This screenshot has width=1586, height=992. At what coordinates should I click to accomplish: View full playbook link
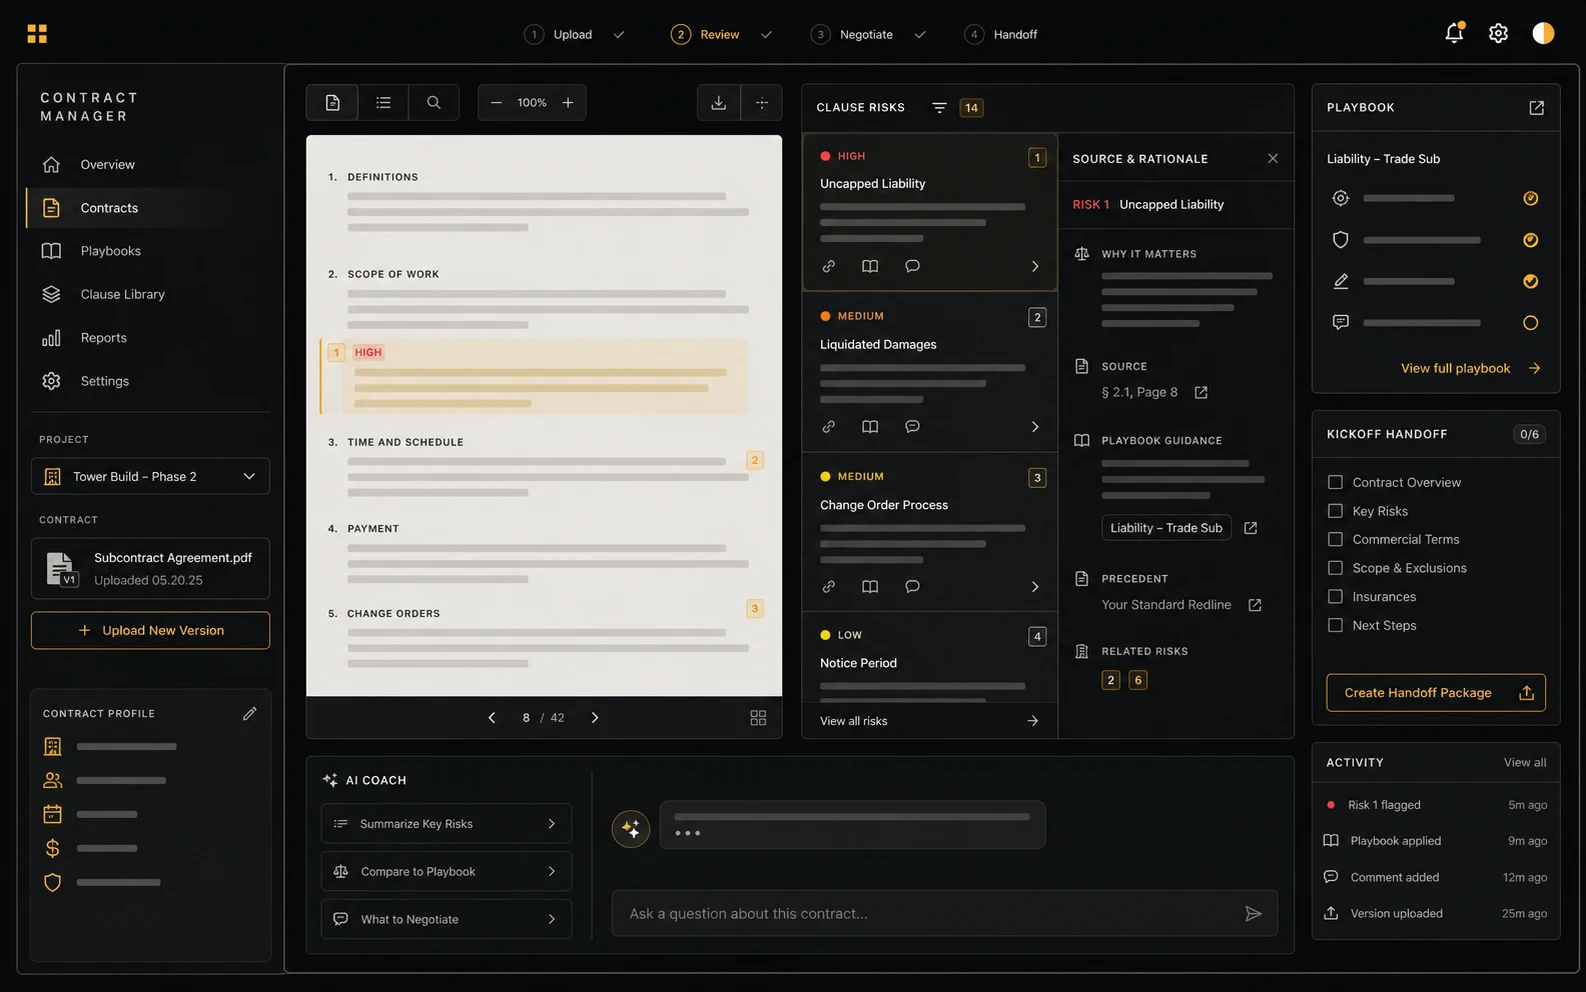(1470, 368)
